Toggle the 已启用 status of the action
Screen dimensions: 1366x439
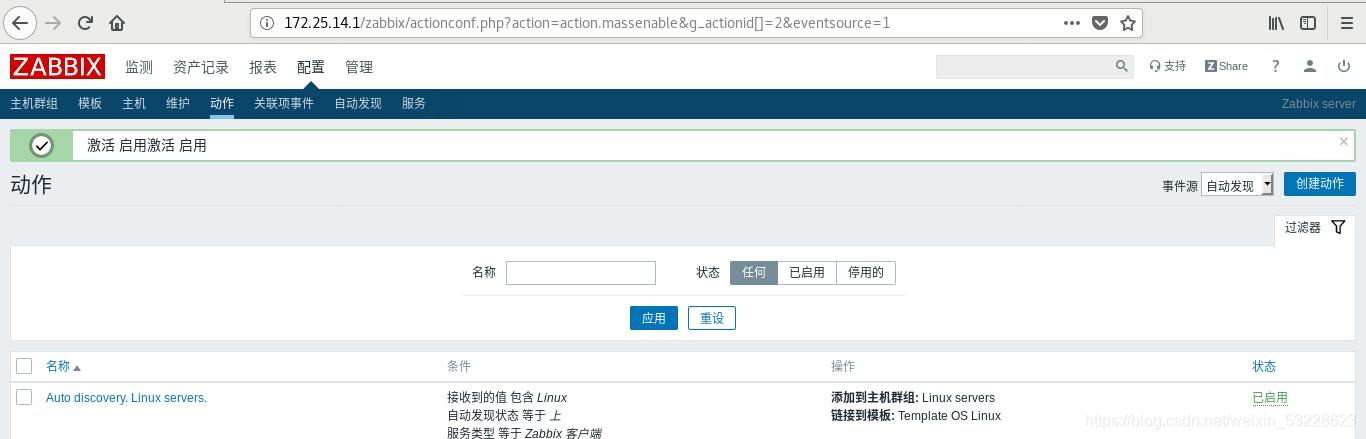(x=1270, y=398)
